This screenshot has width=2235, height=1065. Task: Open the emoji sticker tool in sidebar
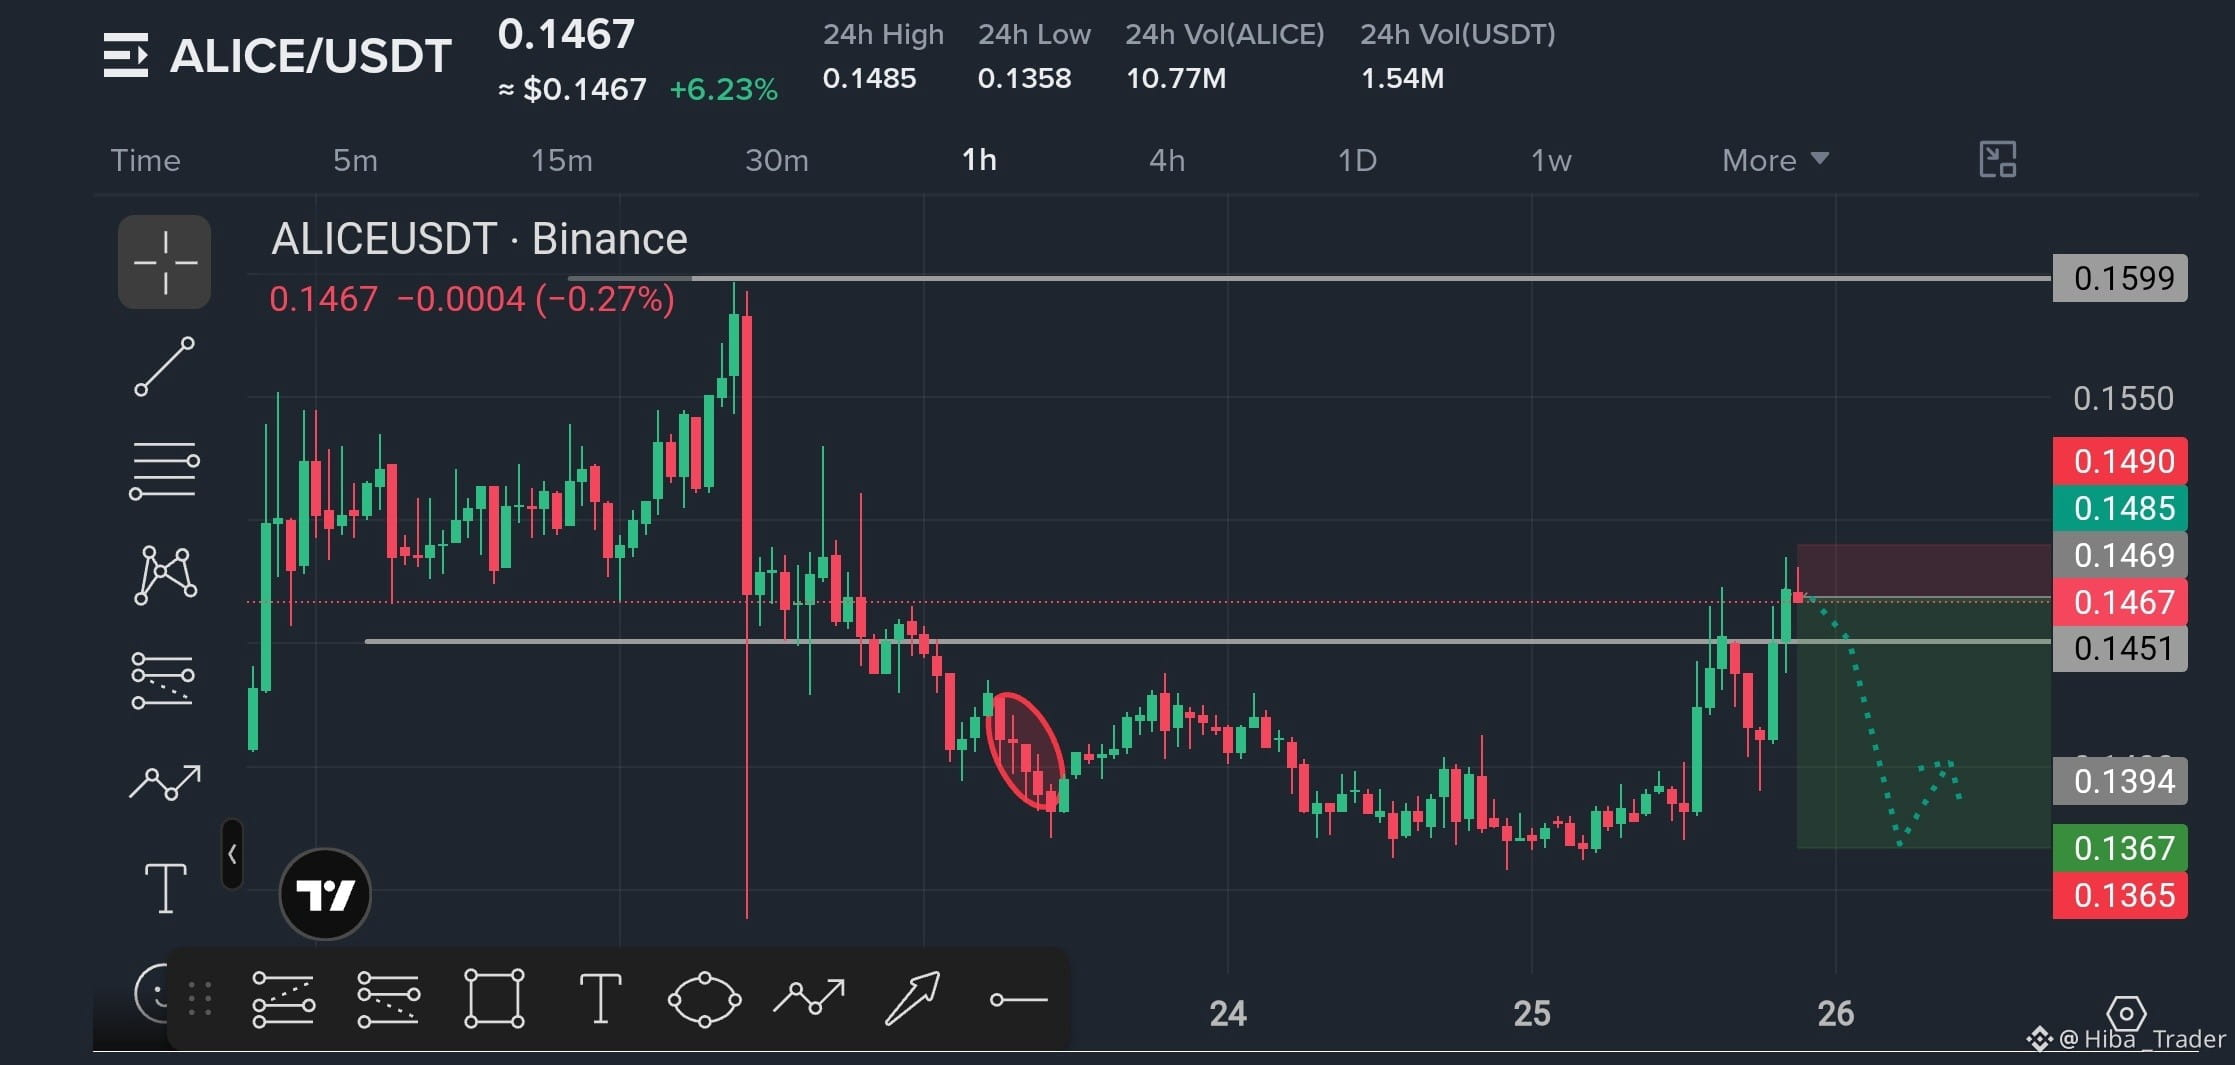pyautogui.click(x=153, y=993)
